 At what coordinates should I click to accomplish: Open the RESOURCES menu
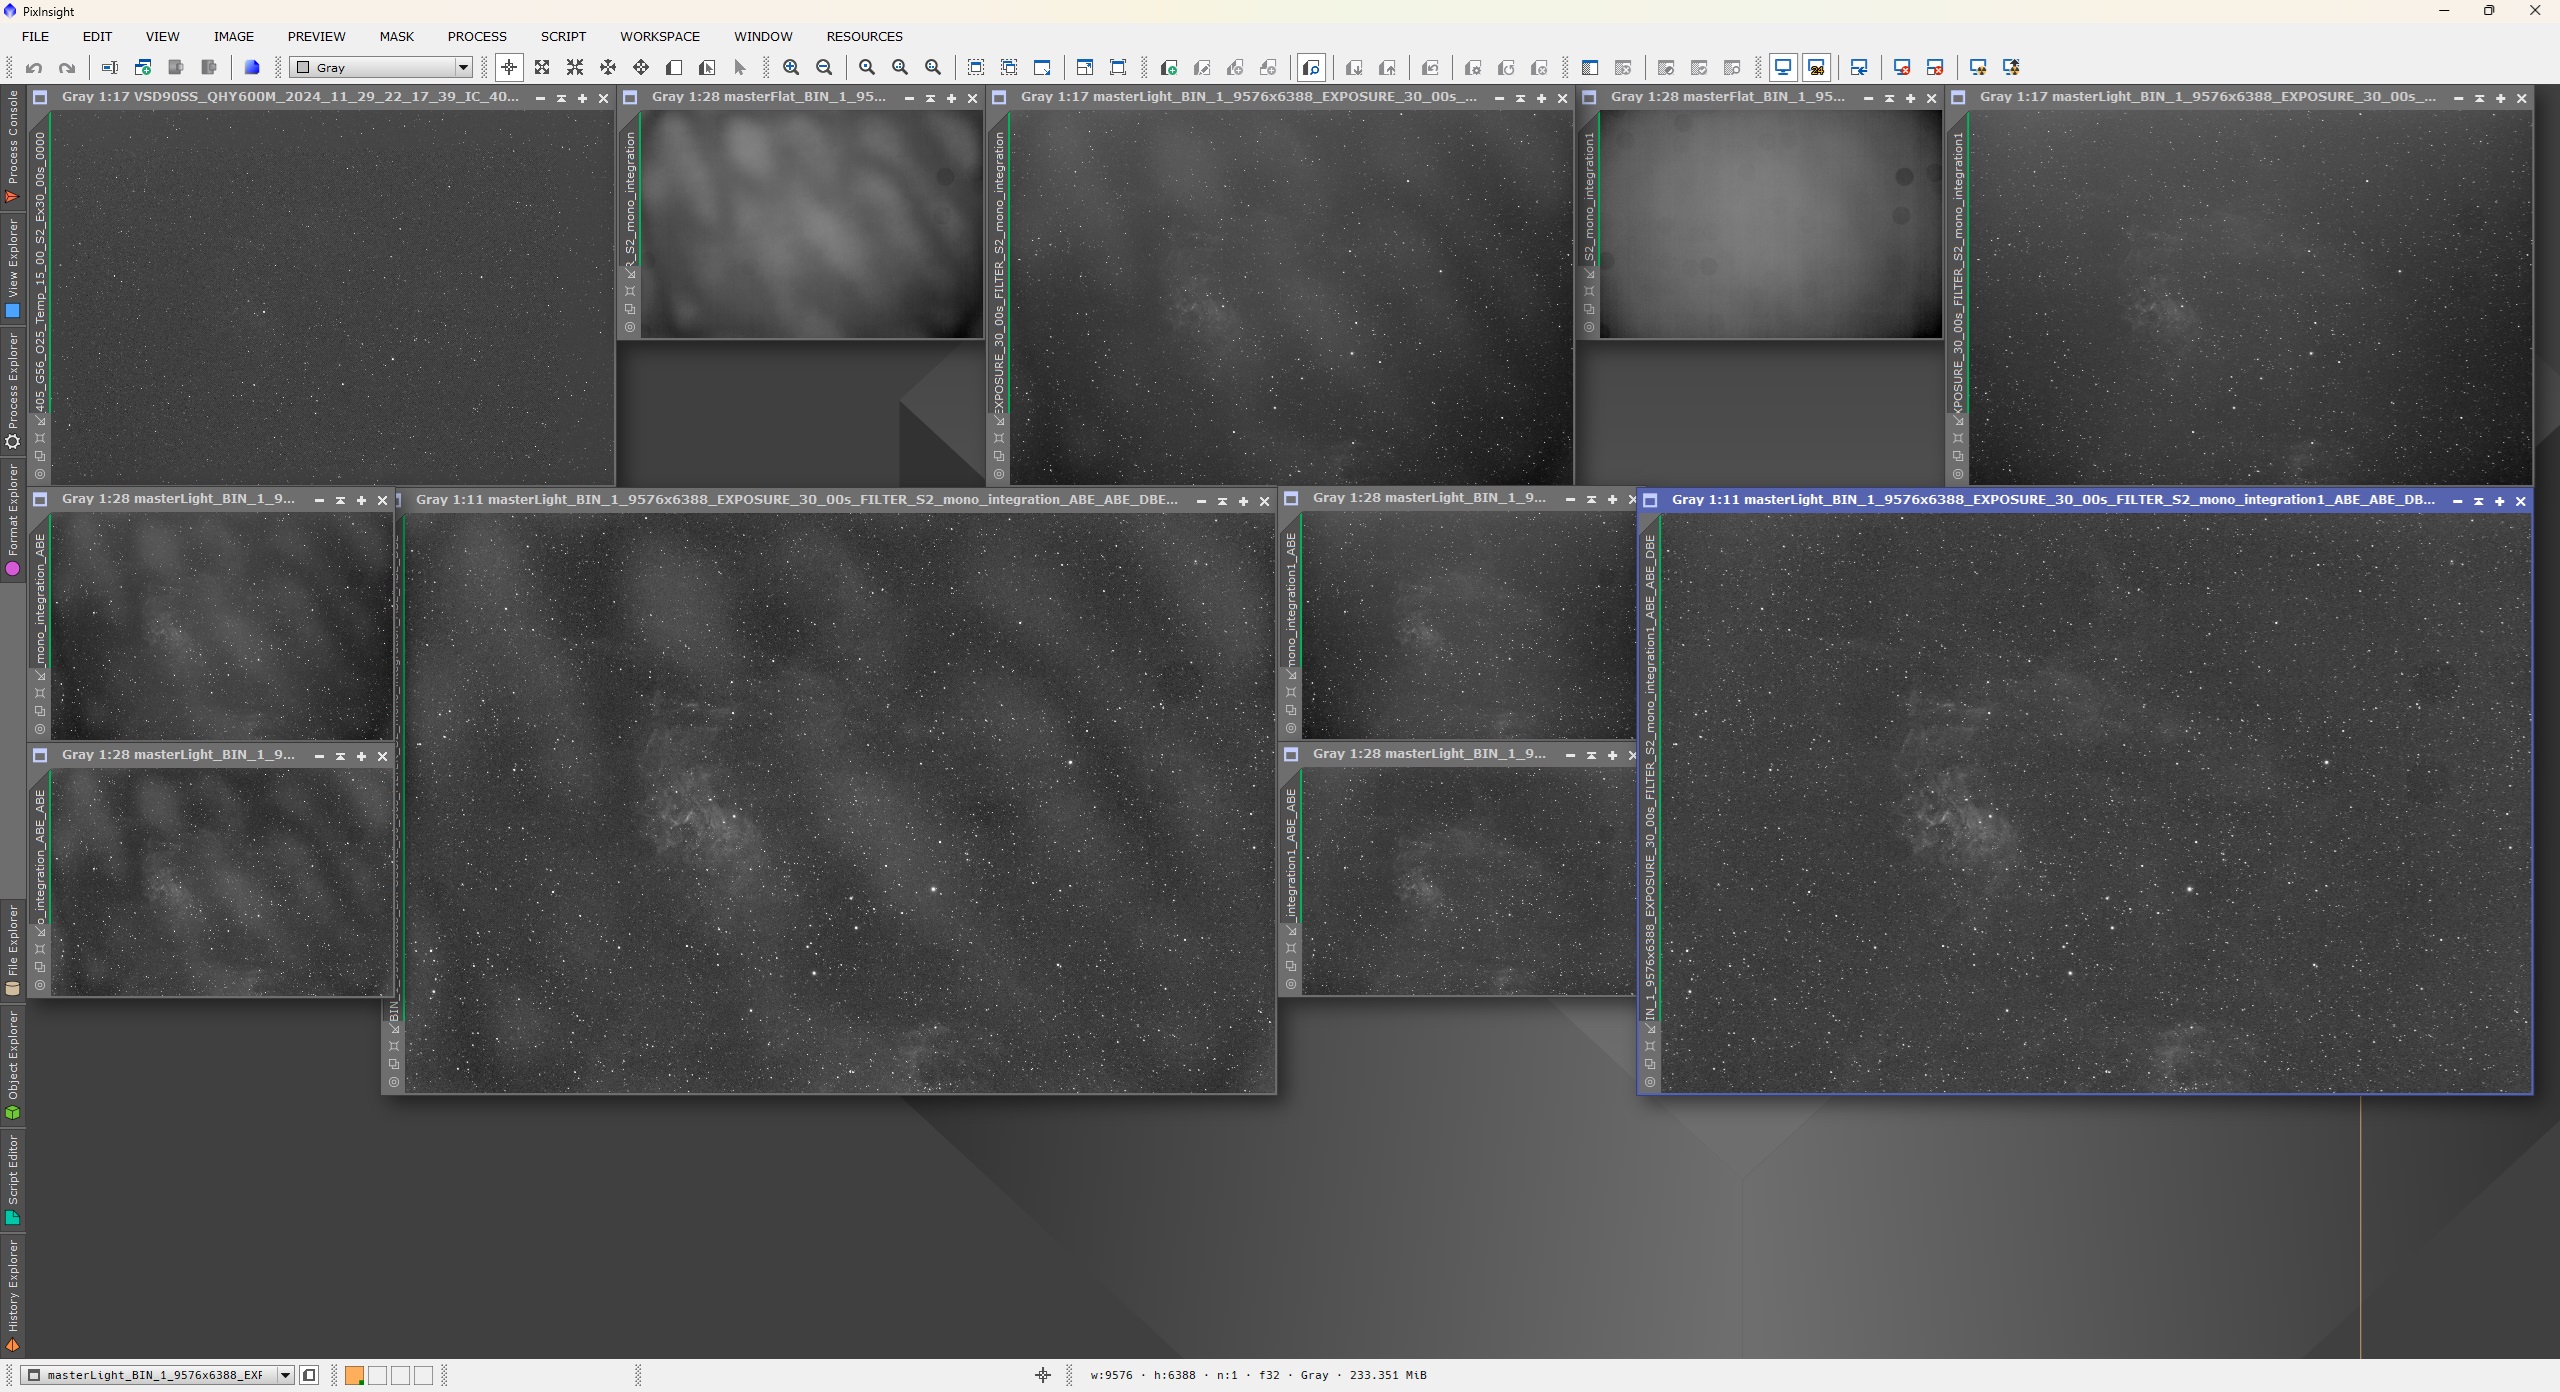tap(864, 36)
